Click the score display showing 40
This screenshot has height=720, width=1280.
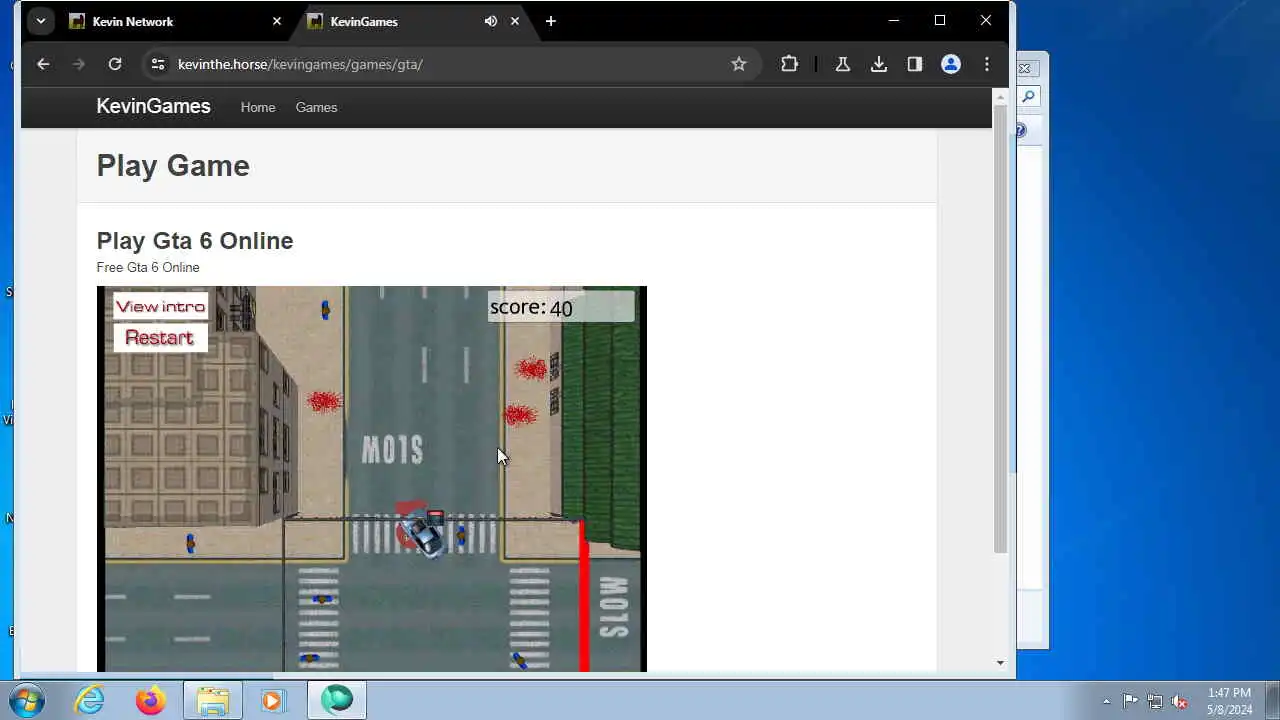[561, 307]
